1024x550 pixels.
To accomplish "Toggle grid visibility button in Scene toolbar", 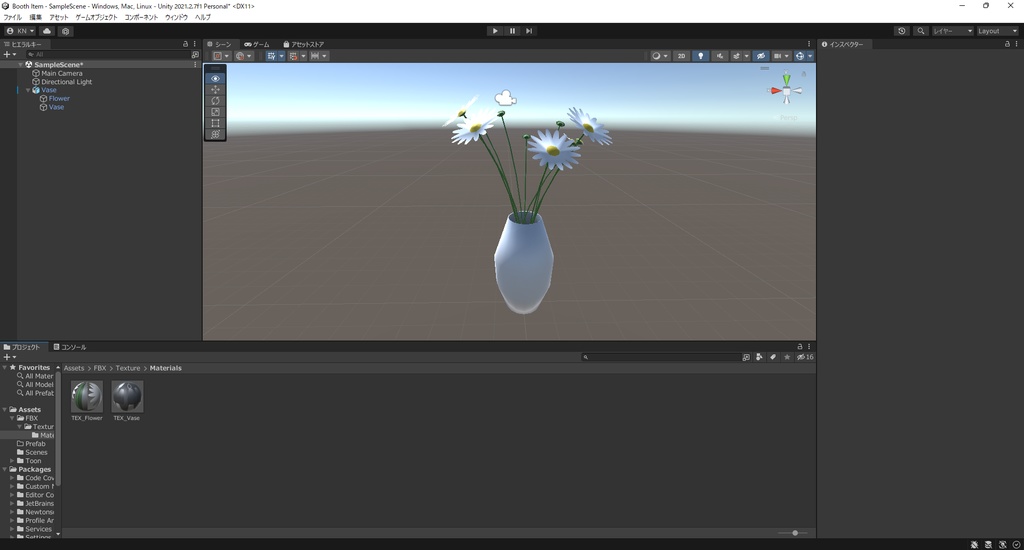I will 271,56.
